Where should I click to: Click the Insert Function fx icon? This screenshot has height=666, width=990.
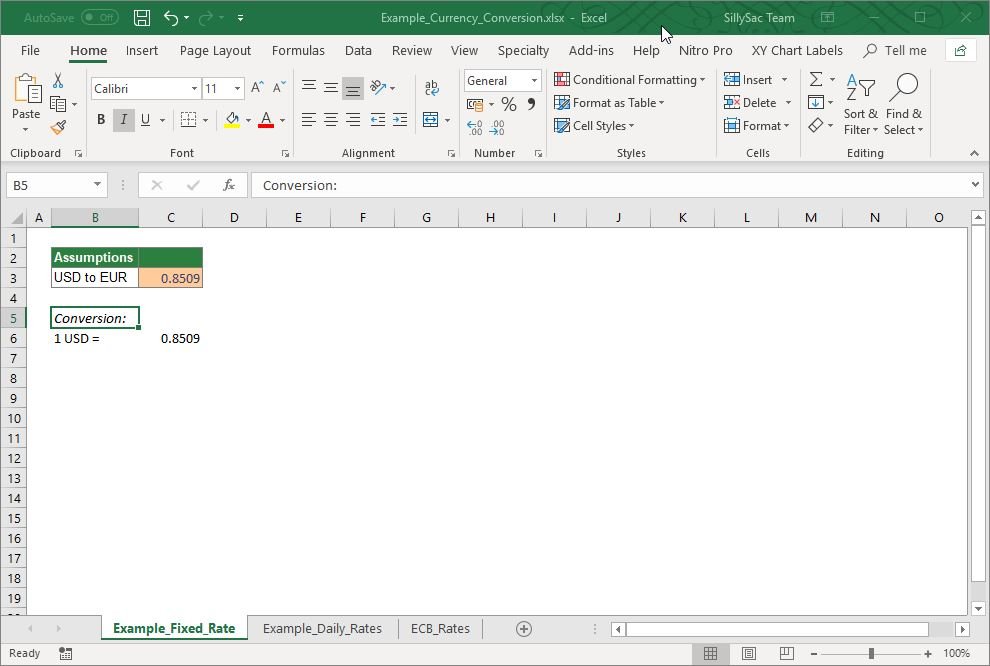[x=229, y=185]
